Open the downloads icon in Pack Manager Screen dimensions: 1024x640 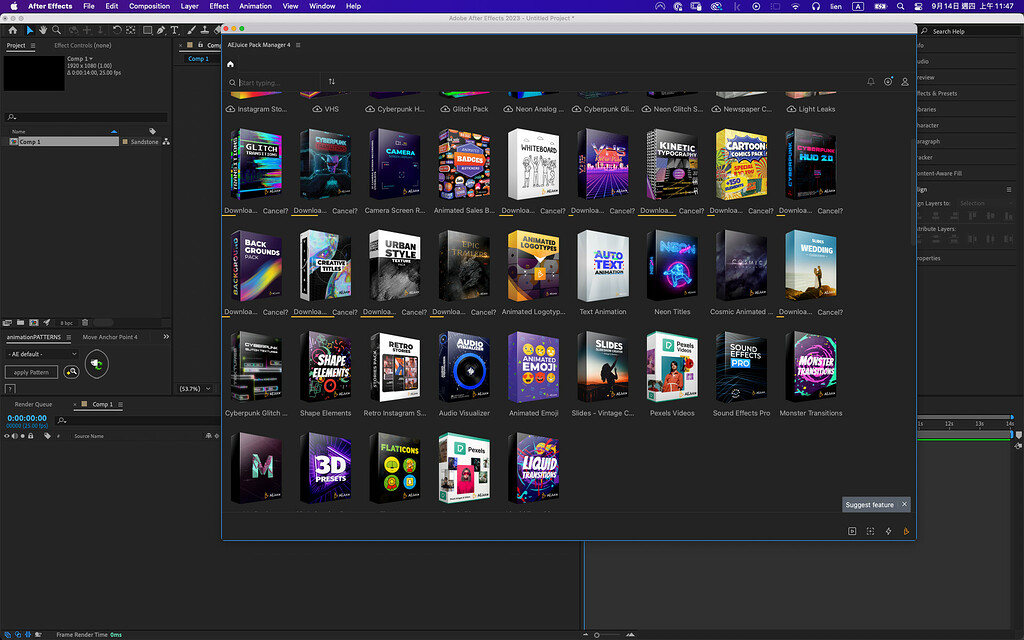pos(887,82)
